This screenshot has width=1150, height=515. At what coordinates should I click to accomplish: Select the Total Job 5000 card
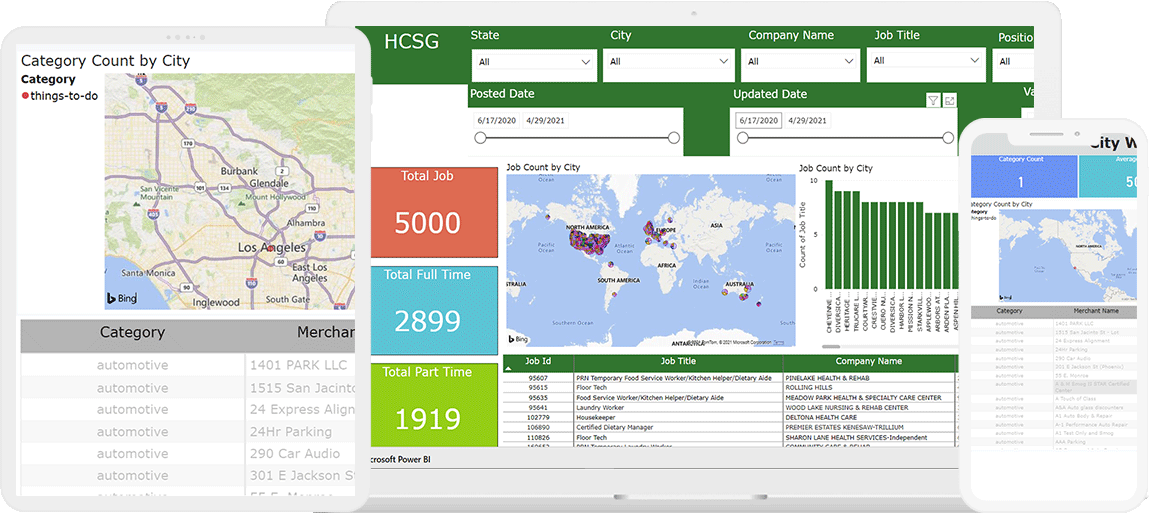point(434,213)
